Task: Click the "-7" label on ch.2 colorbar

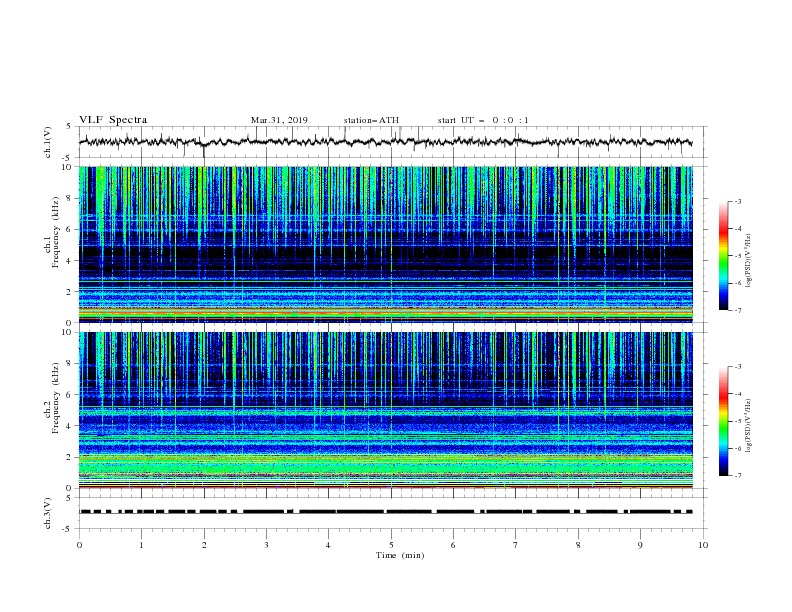Action: click(737, 475)
